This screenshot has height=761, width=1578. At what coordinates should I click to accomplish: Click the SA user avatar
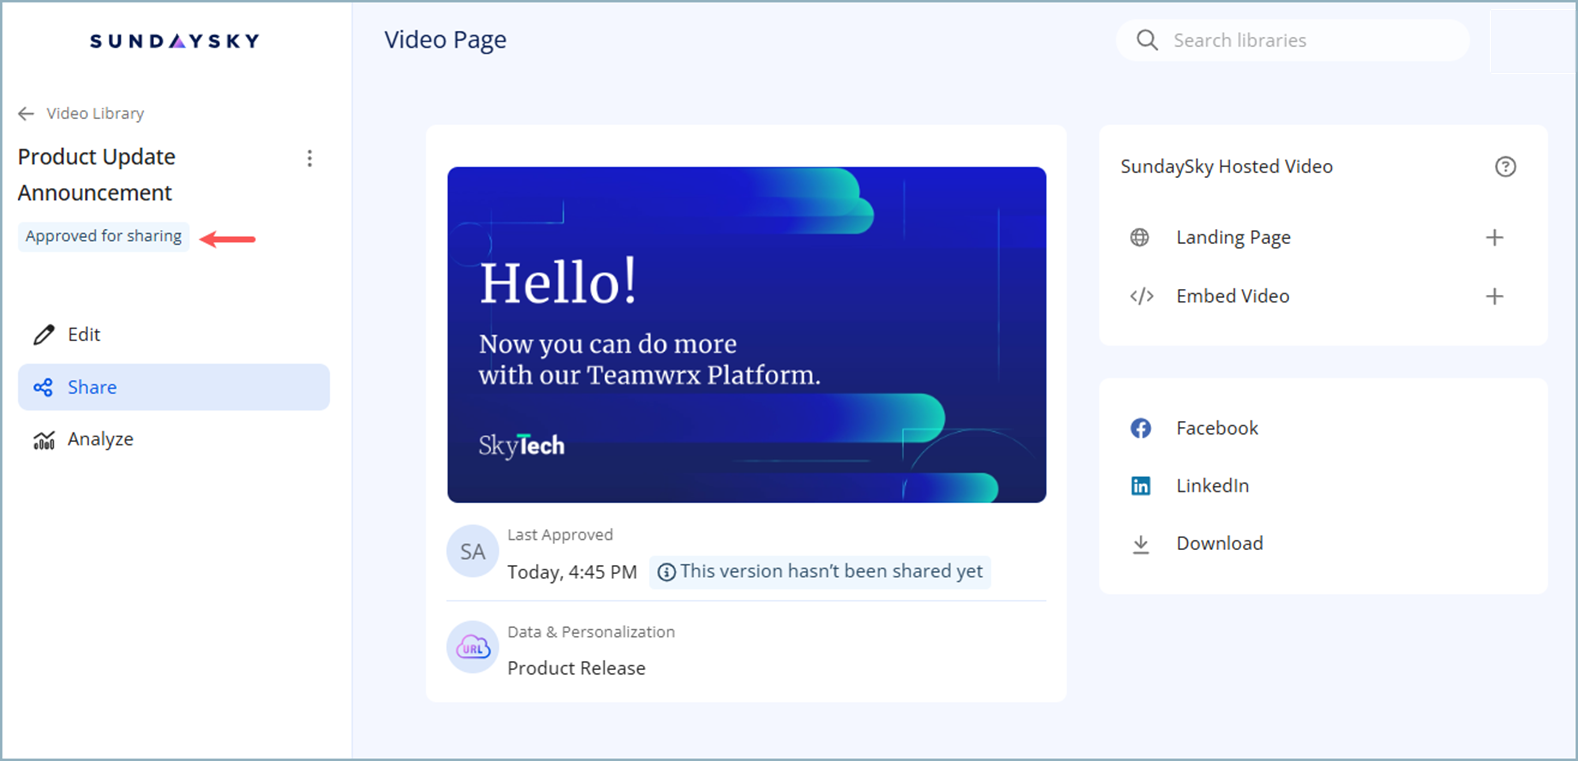pos(472,551)
